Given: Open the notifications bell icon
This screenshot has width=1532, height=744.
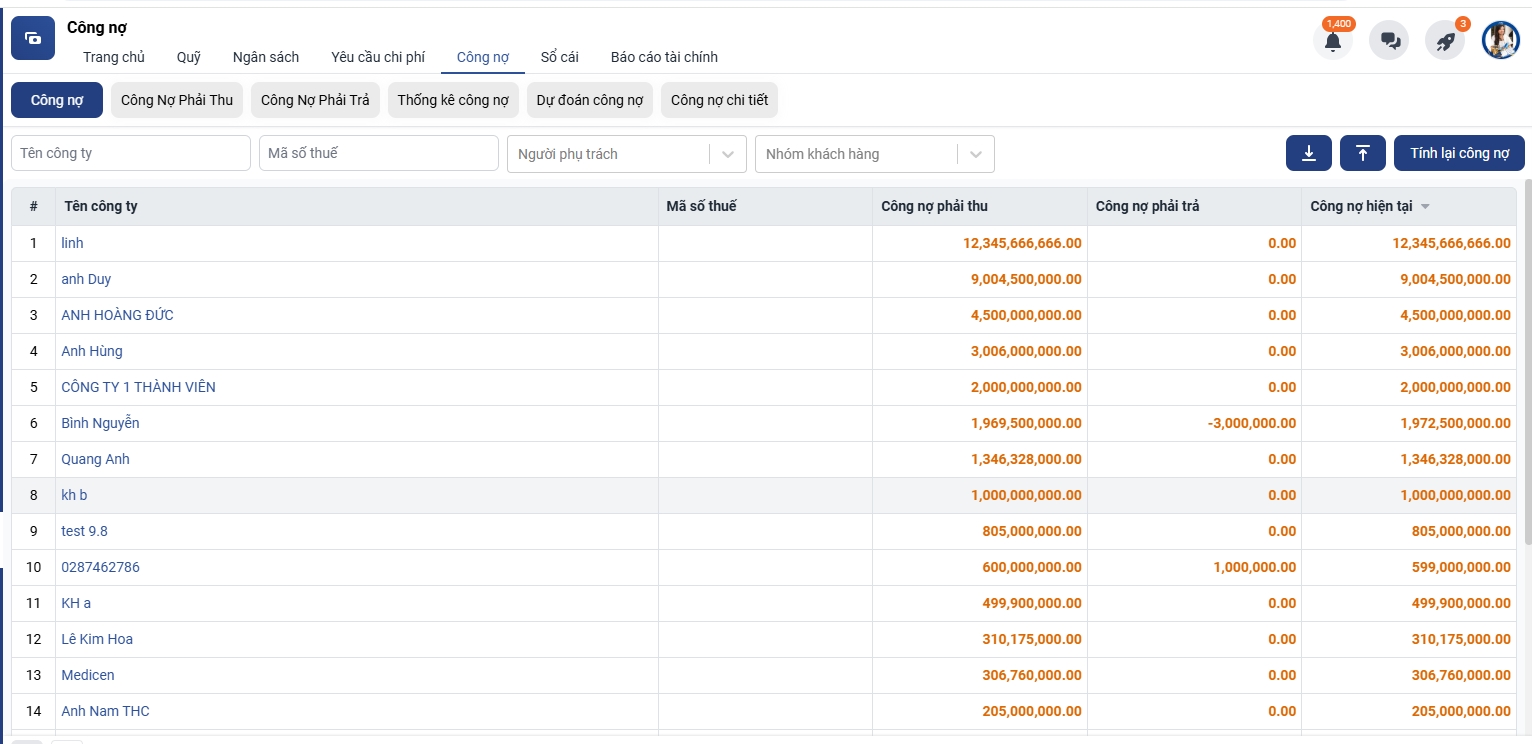Looking at the screenshot, I should 1332,41.
